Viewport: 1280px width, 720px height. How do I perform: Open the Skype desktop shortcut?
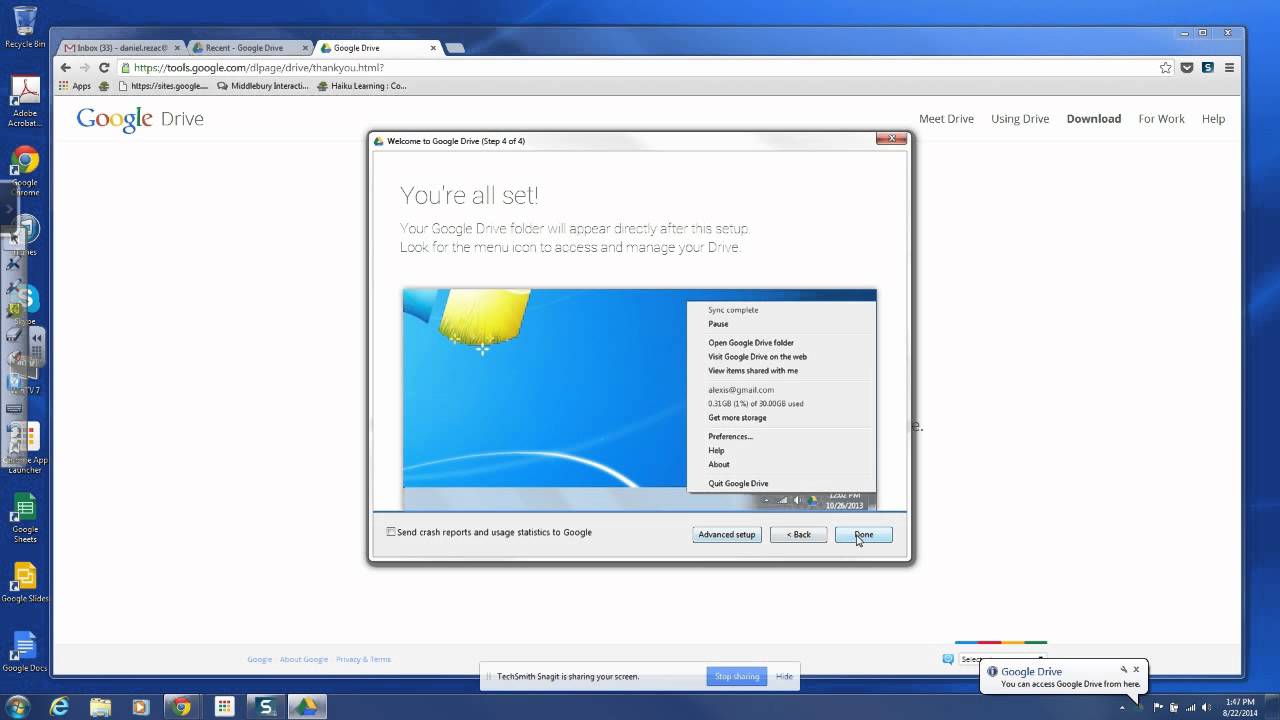[x=25, y=304]
